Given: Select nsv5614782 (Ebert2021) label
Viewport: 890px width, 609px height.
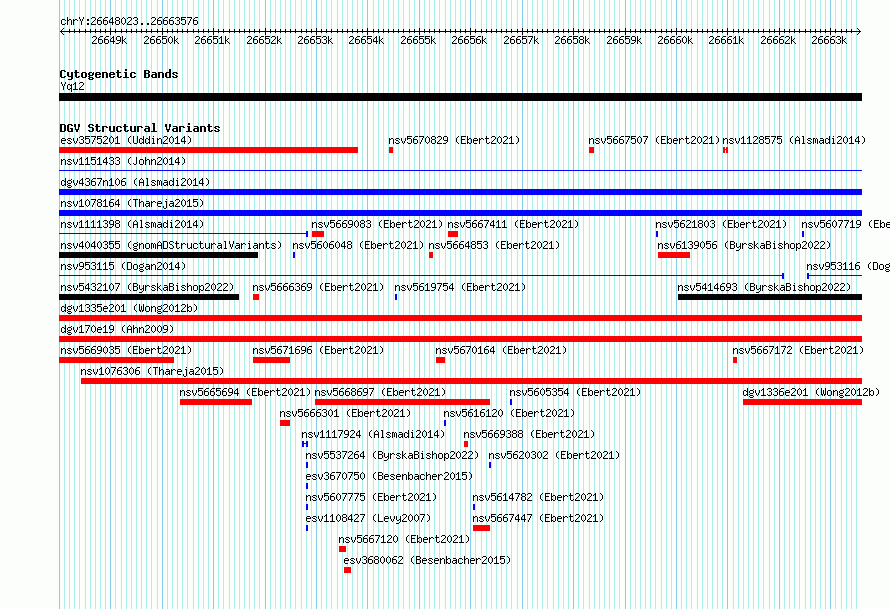Looking at the screenshot, I should tap(538, 497).
